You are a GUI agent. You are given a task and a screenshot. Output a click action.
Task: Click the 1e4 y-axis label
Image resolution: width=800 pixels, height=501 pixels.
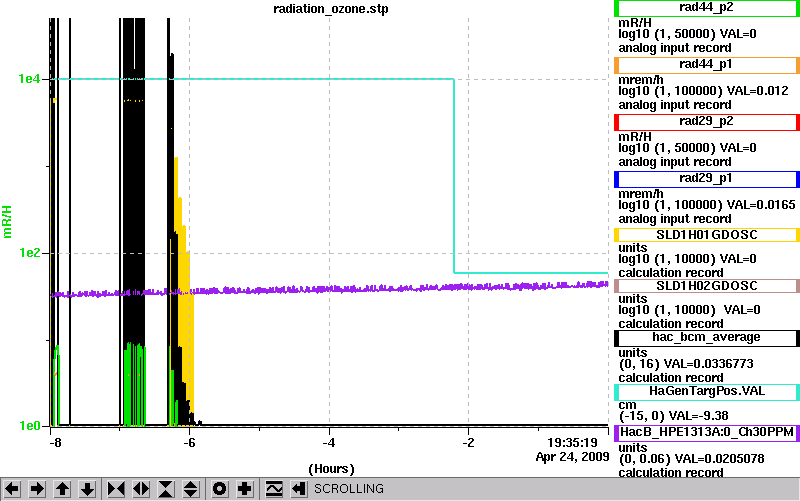click(29, 79)
